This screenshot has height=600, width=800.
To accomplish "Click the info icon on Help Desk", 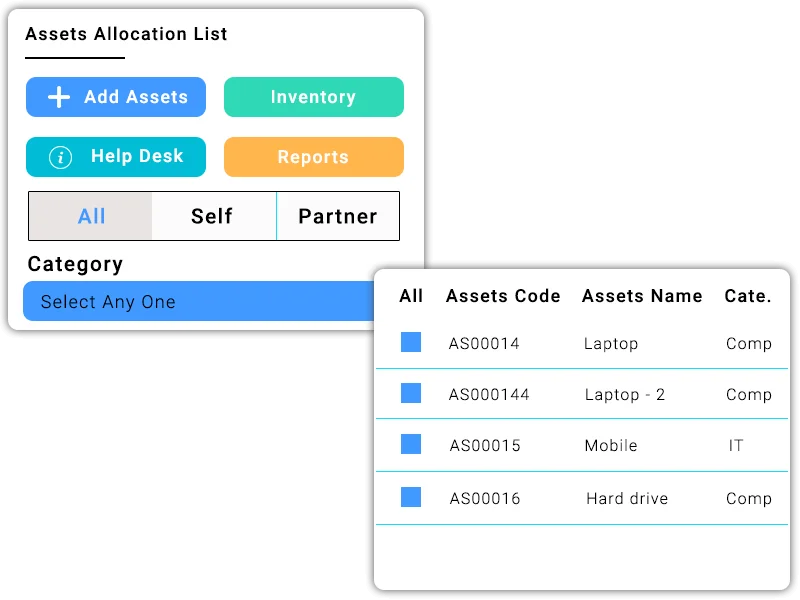I will click(61, 157).
